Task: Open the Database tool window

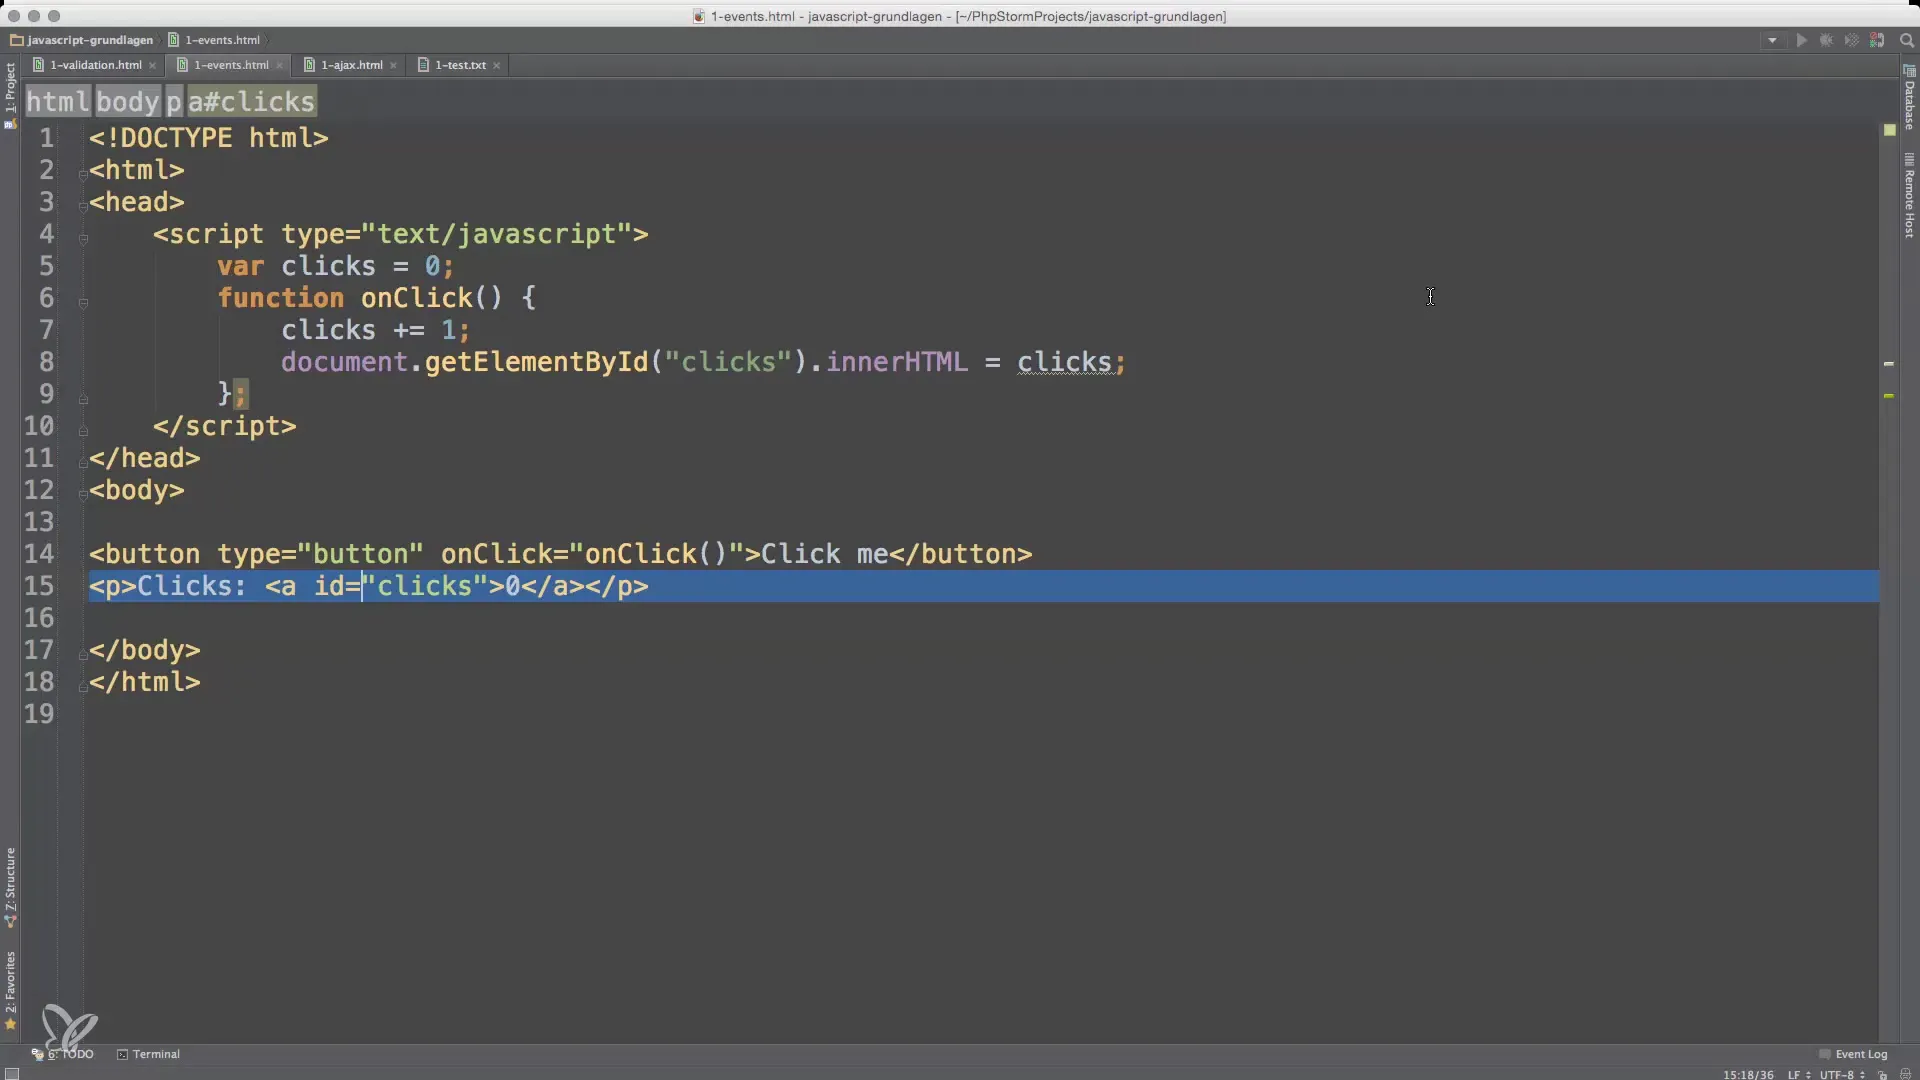Action: tap(1909, 98)
